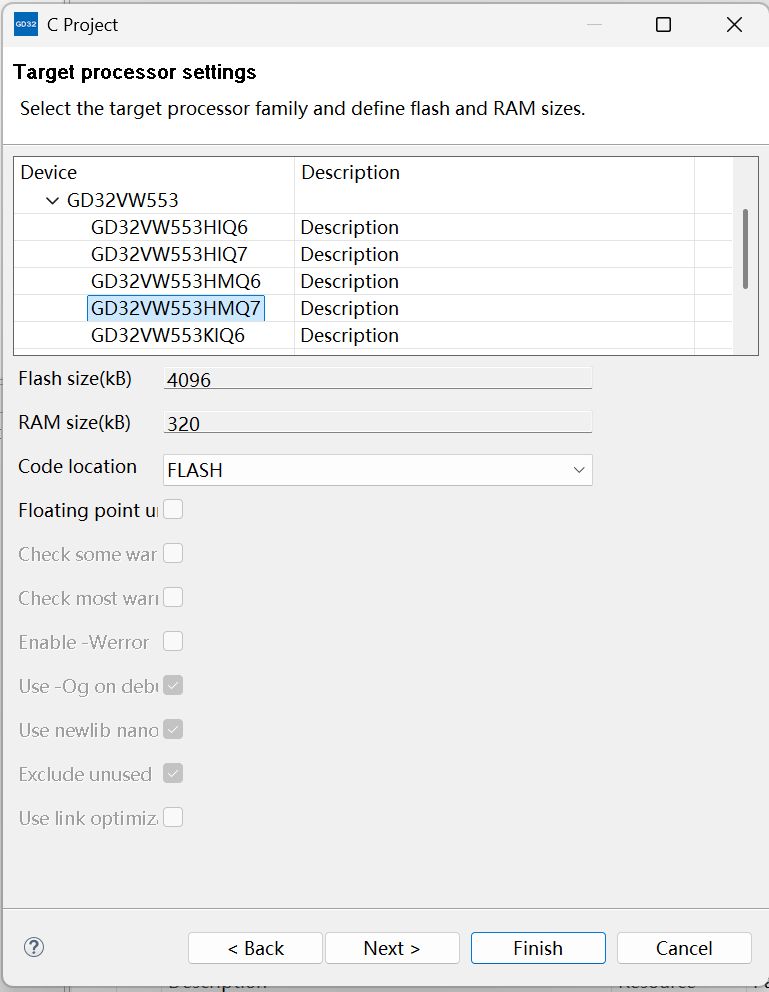The height and width of the screenshot is (992, 769).
Task: Toggle the Enable -Werror checkbox
Action: [173, 642]
